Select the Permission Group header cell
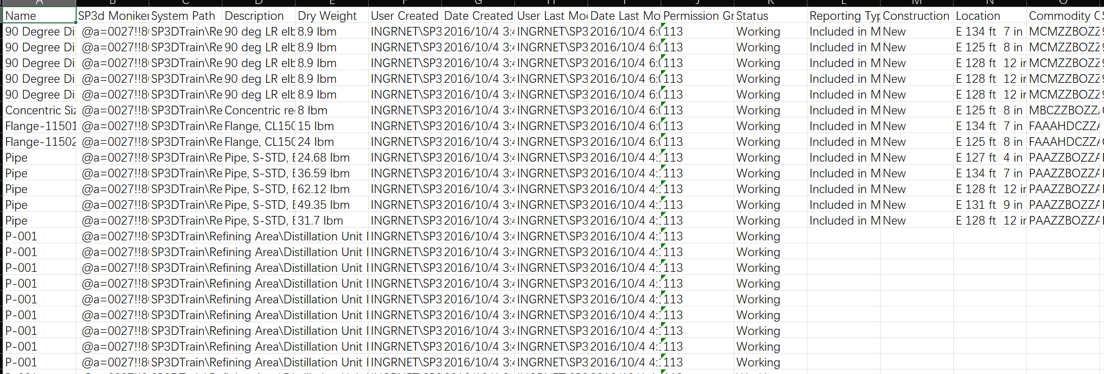 coord(698,15)
